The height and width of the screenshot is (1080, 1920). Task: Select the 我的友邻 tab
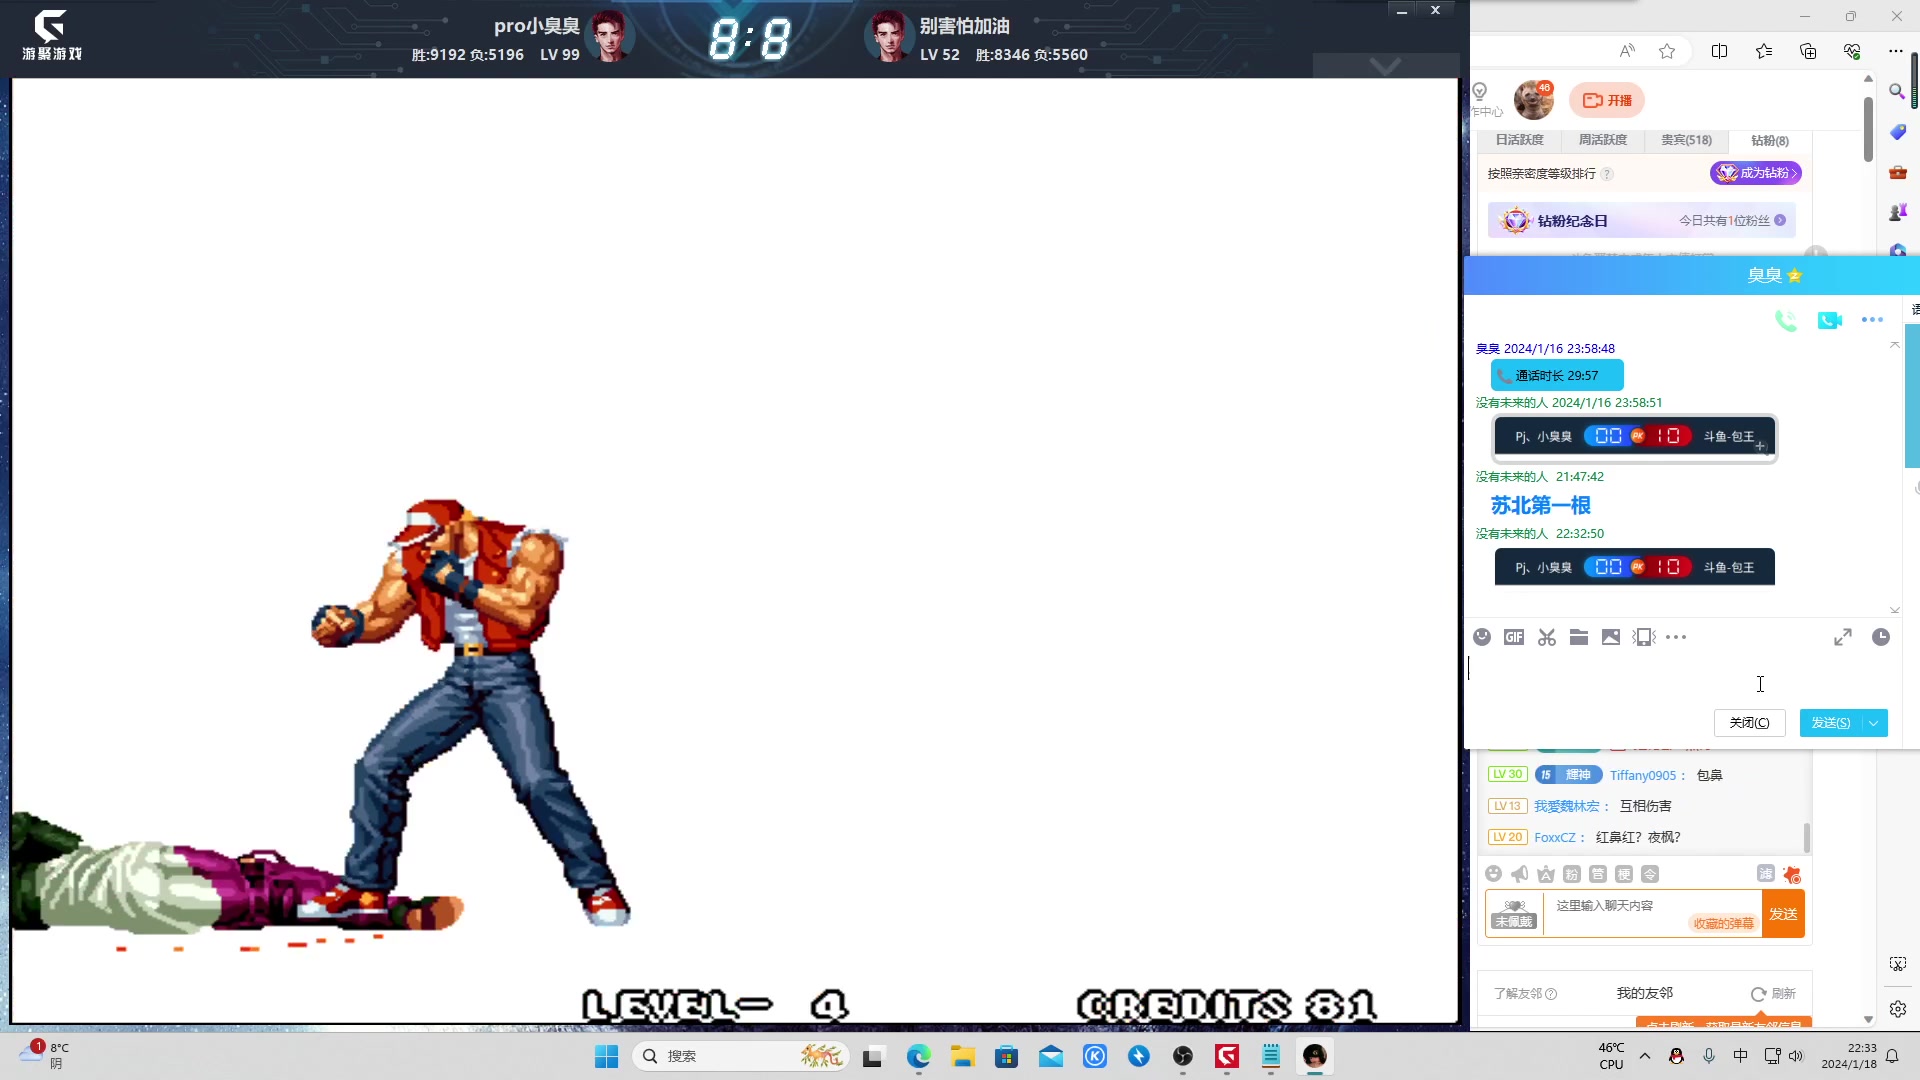click(1644, 993)
